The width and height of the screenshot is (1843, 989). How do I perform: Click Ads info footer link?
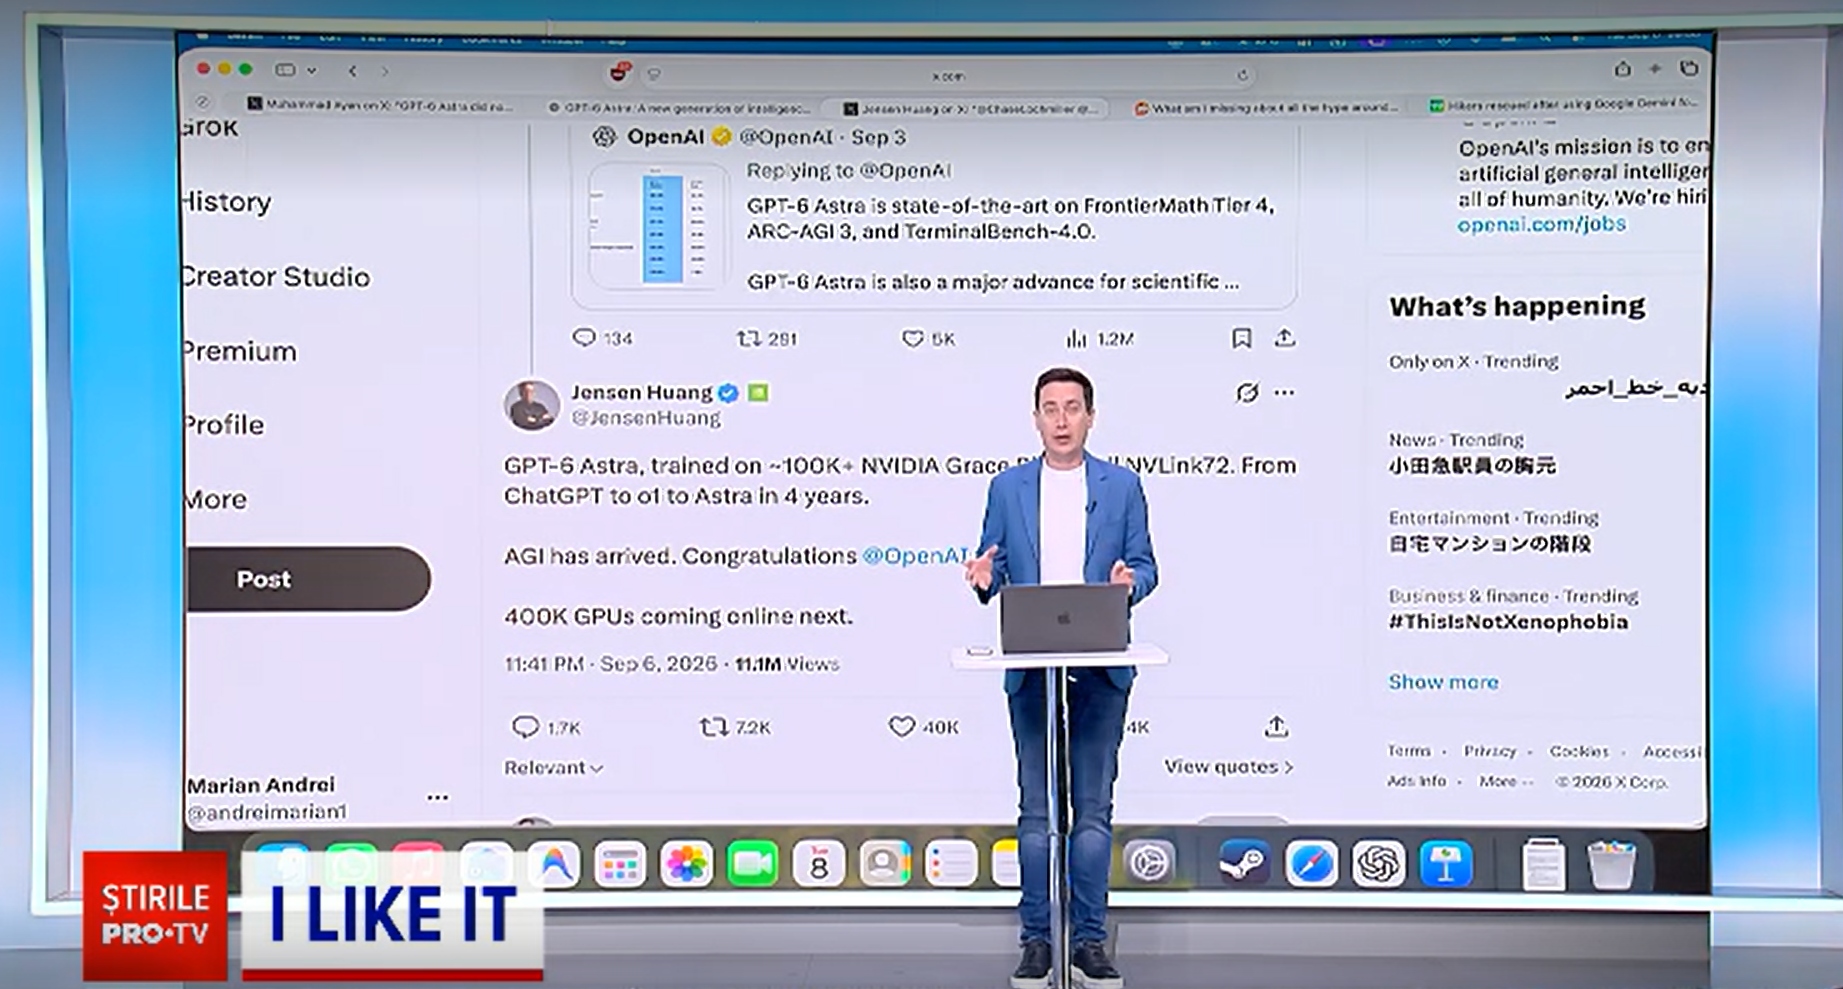point(1416,781)
